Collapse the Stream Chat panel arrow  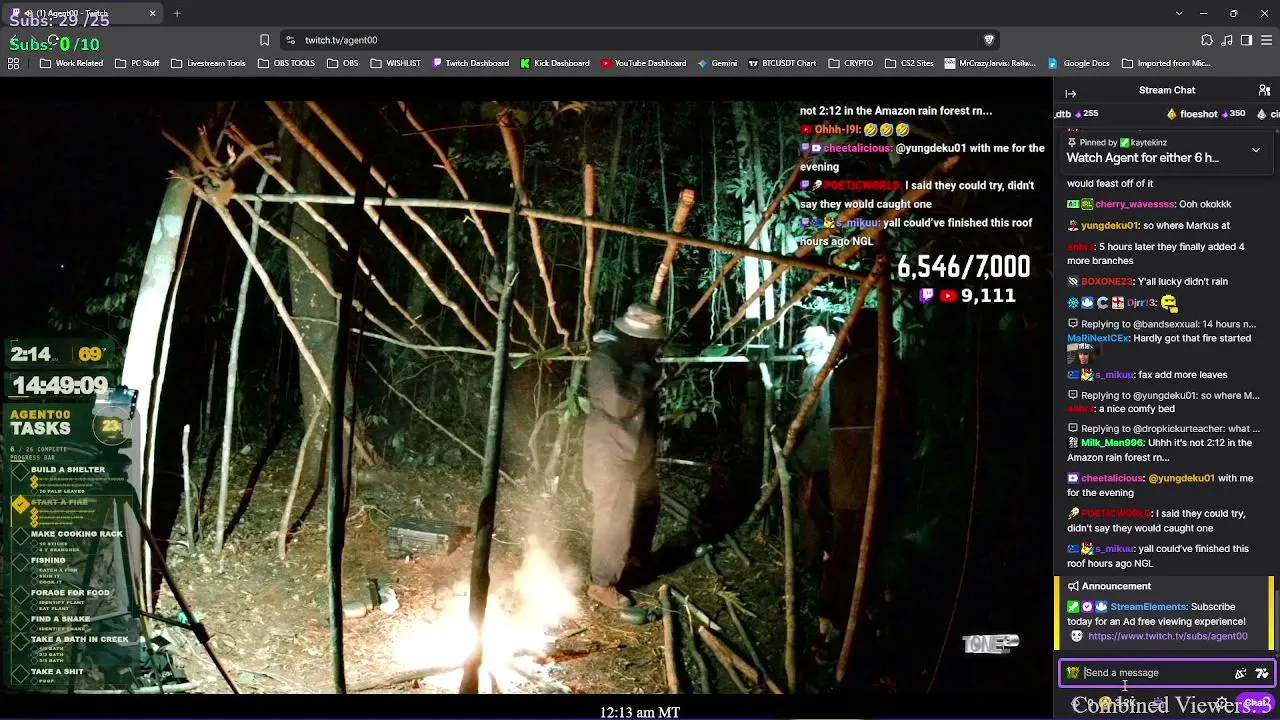tap(1070, 93)
